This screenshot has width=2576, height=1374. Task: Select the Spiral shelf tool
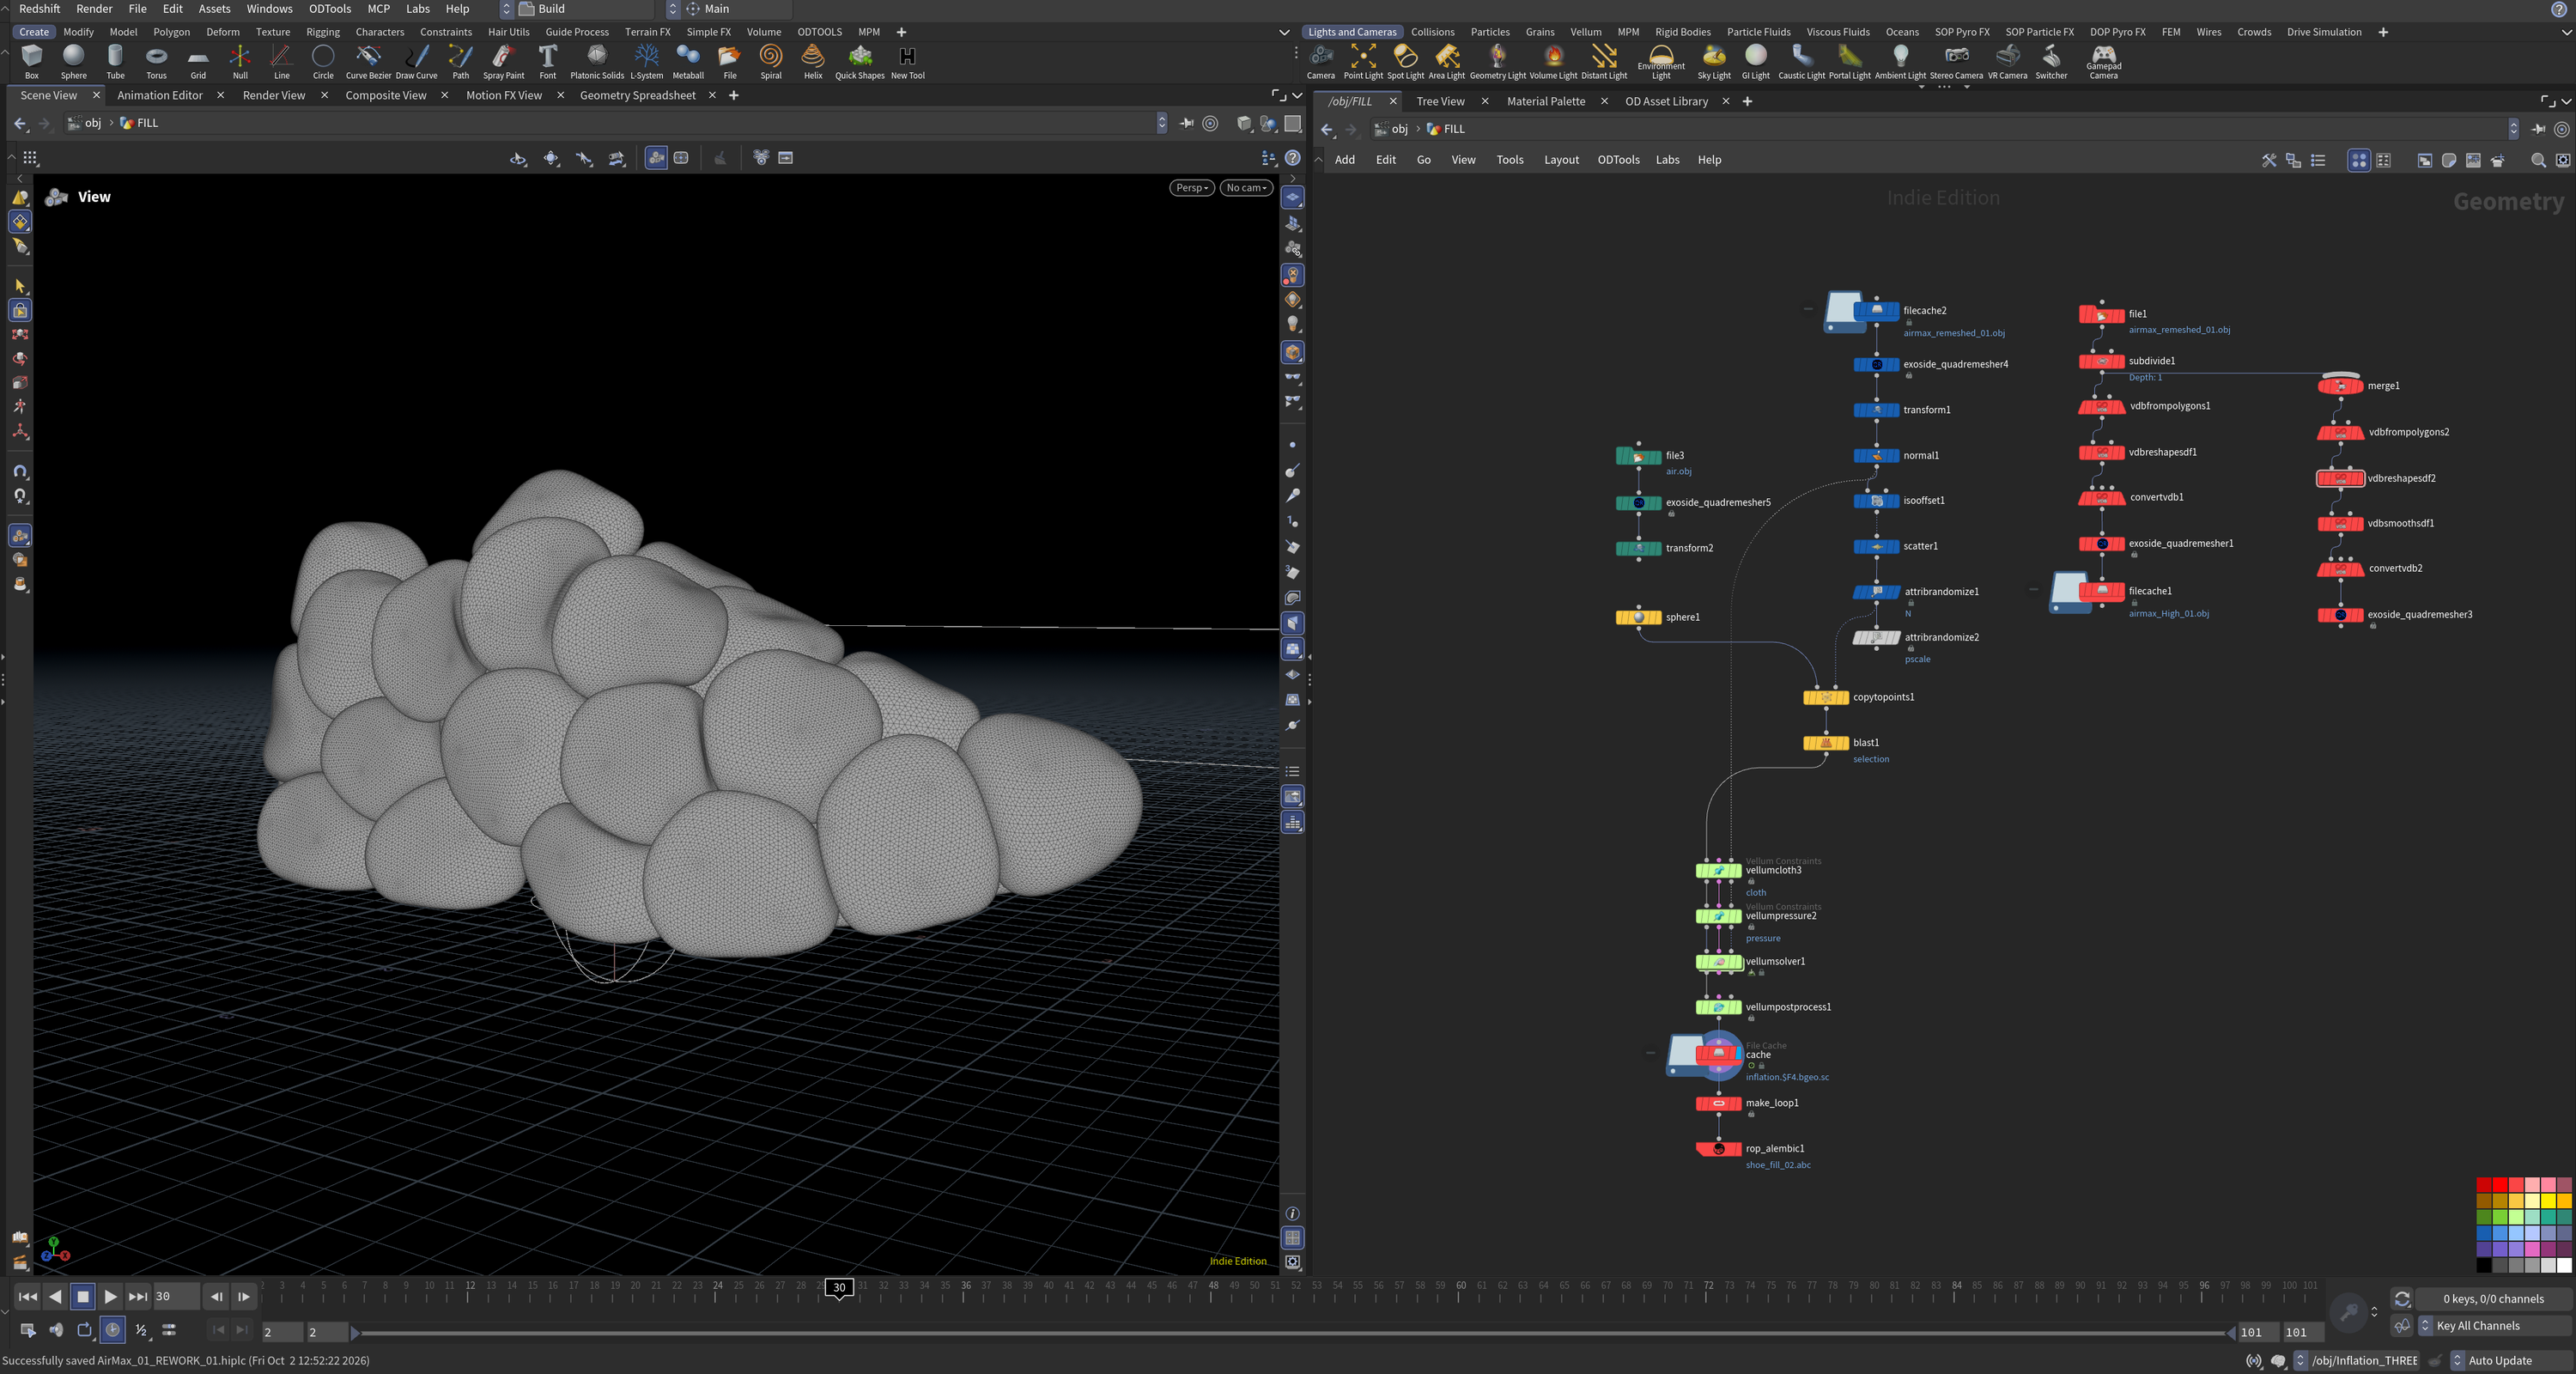click(x=770, y=61)
